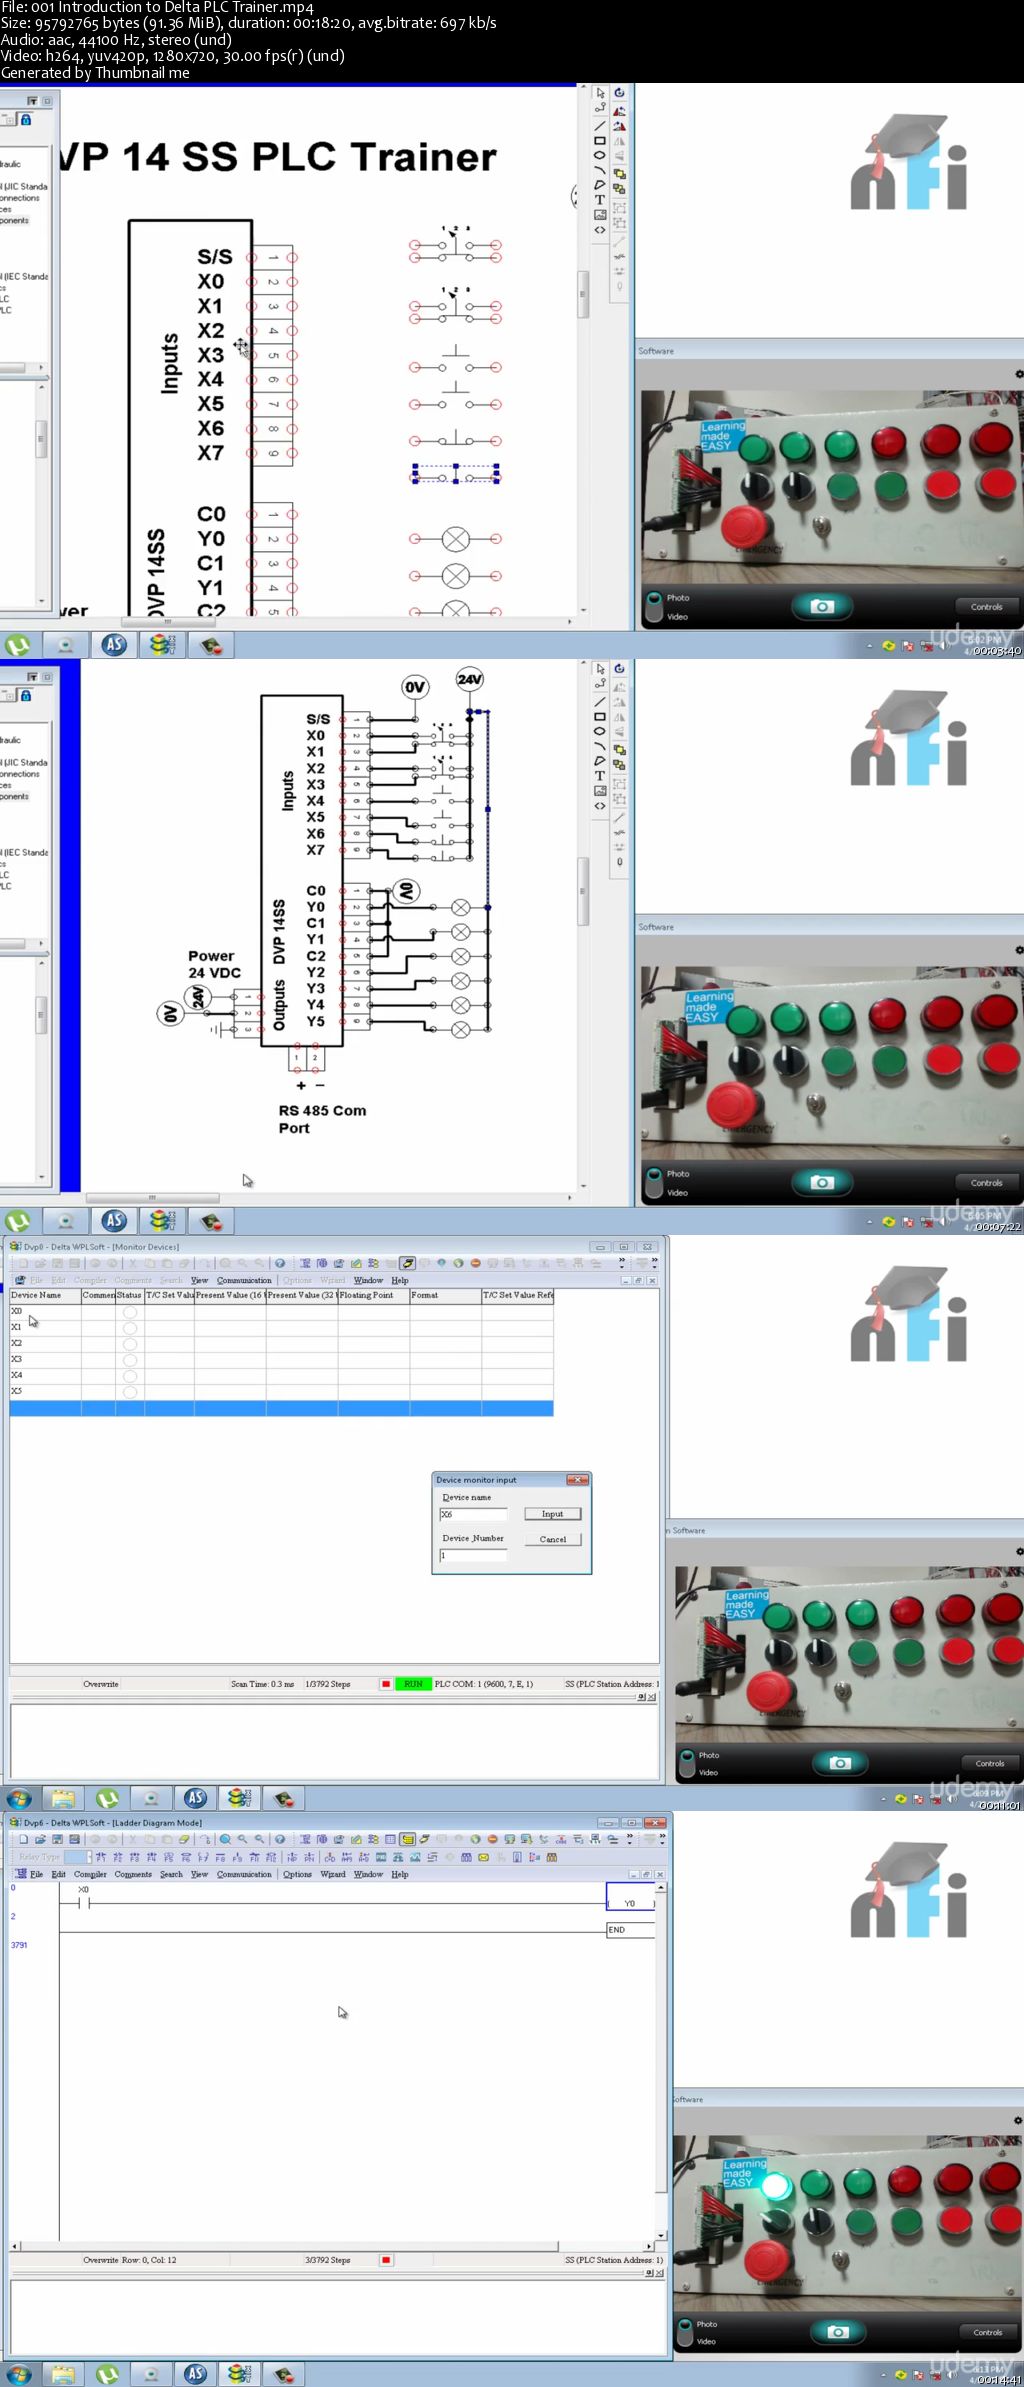Click the blue Help question icon in Ladder Diagram toolbar

(x=280, y=1839)
